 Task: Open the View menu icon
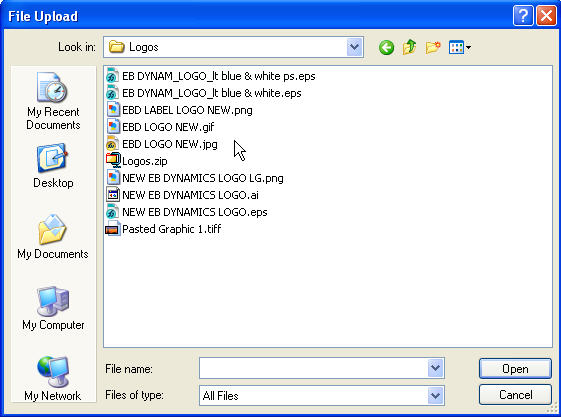[x=460, y=47]
